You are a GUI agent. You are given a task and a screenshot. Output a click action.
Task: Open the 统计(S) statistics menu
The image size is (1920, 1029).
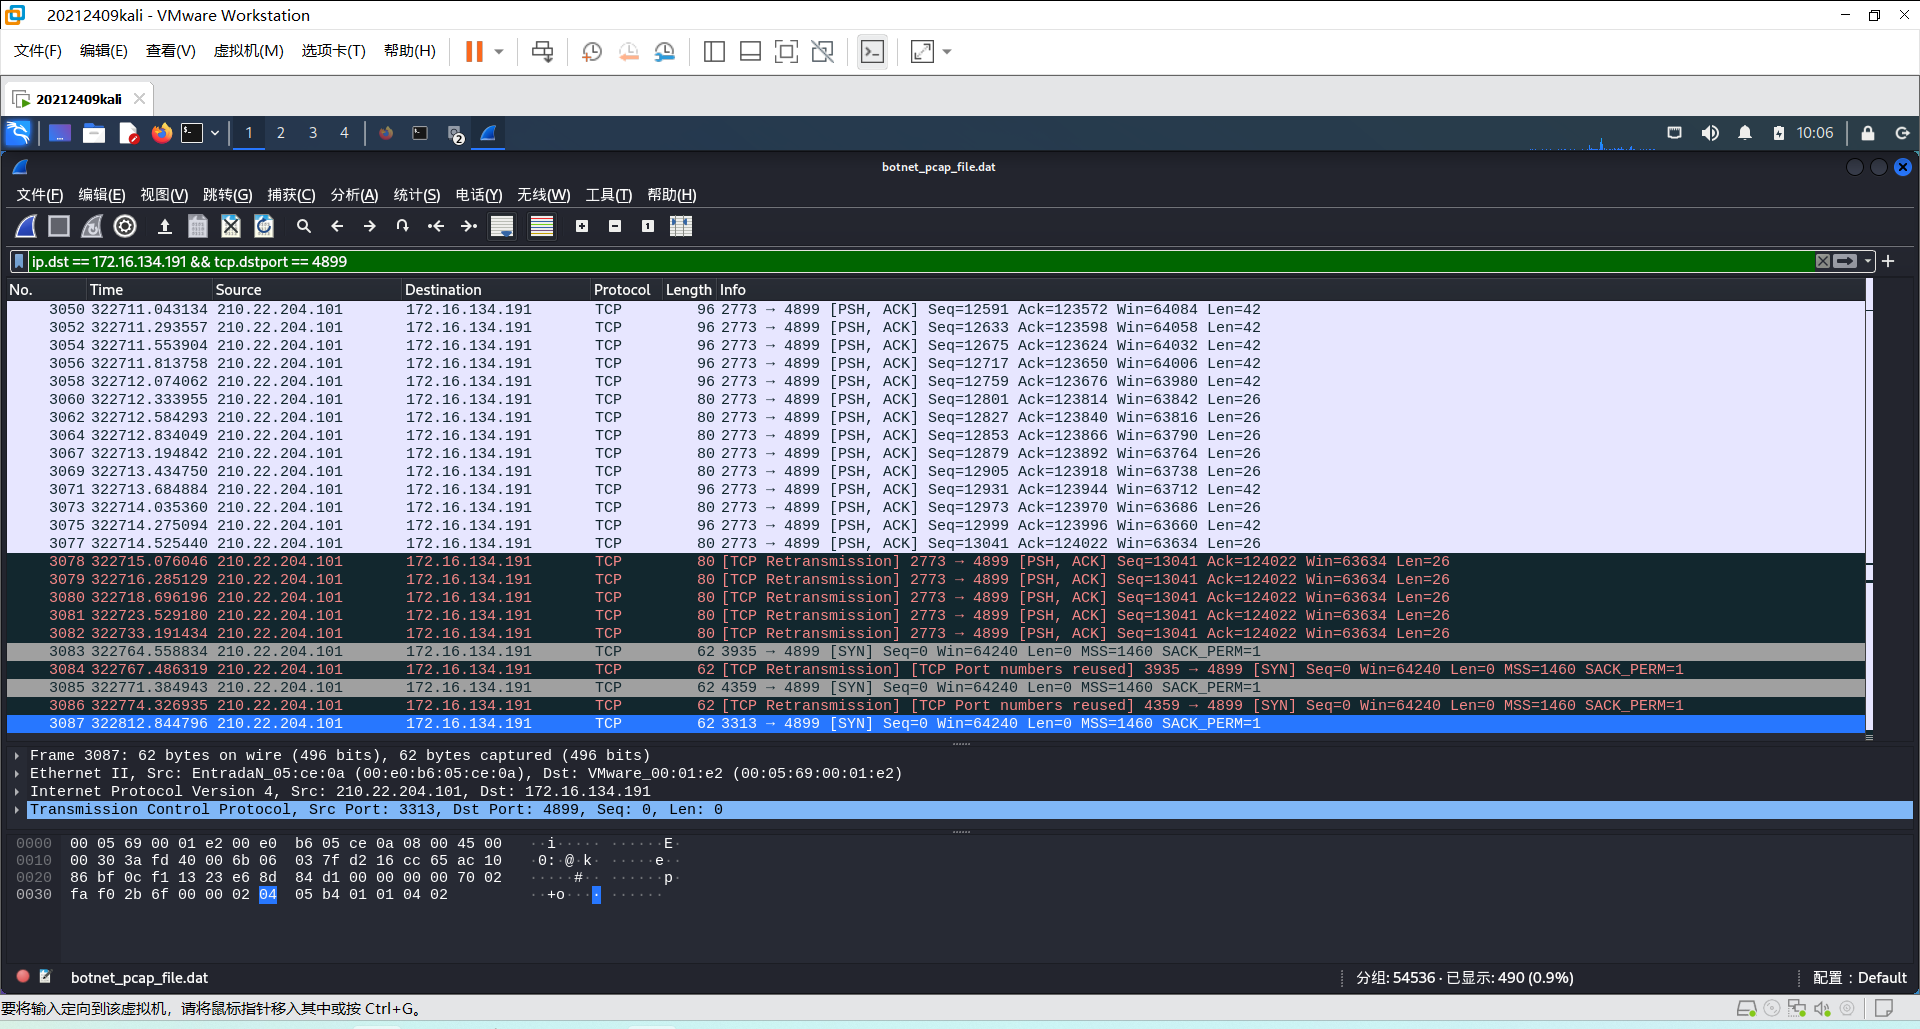tap(416, 195)
